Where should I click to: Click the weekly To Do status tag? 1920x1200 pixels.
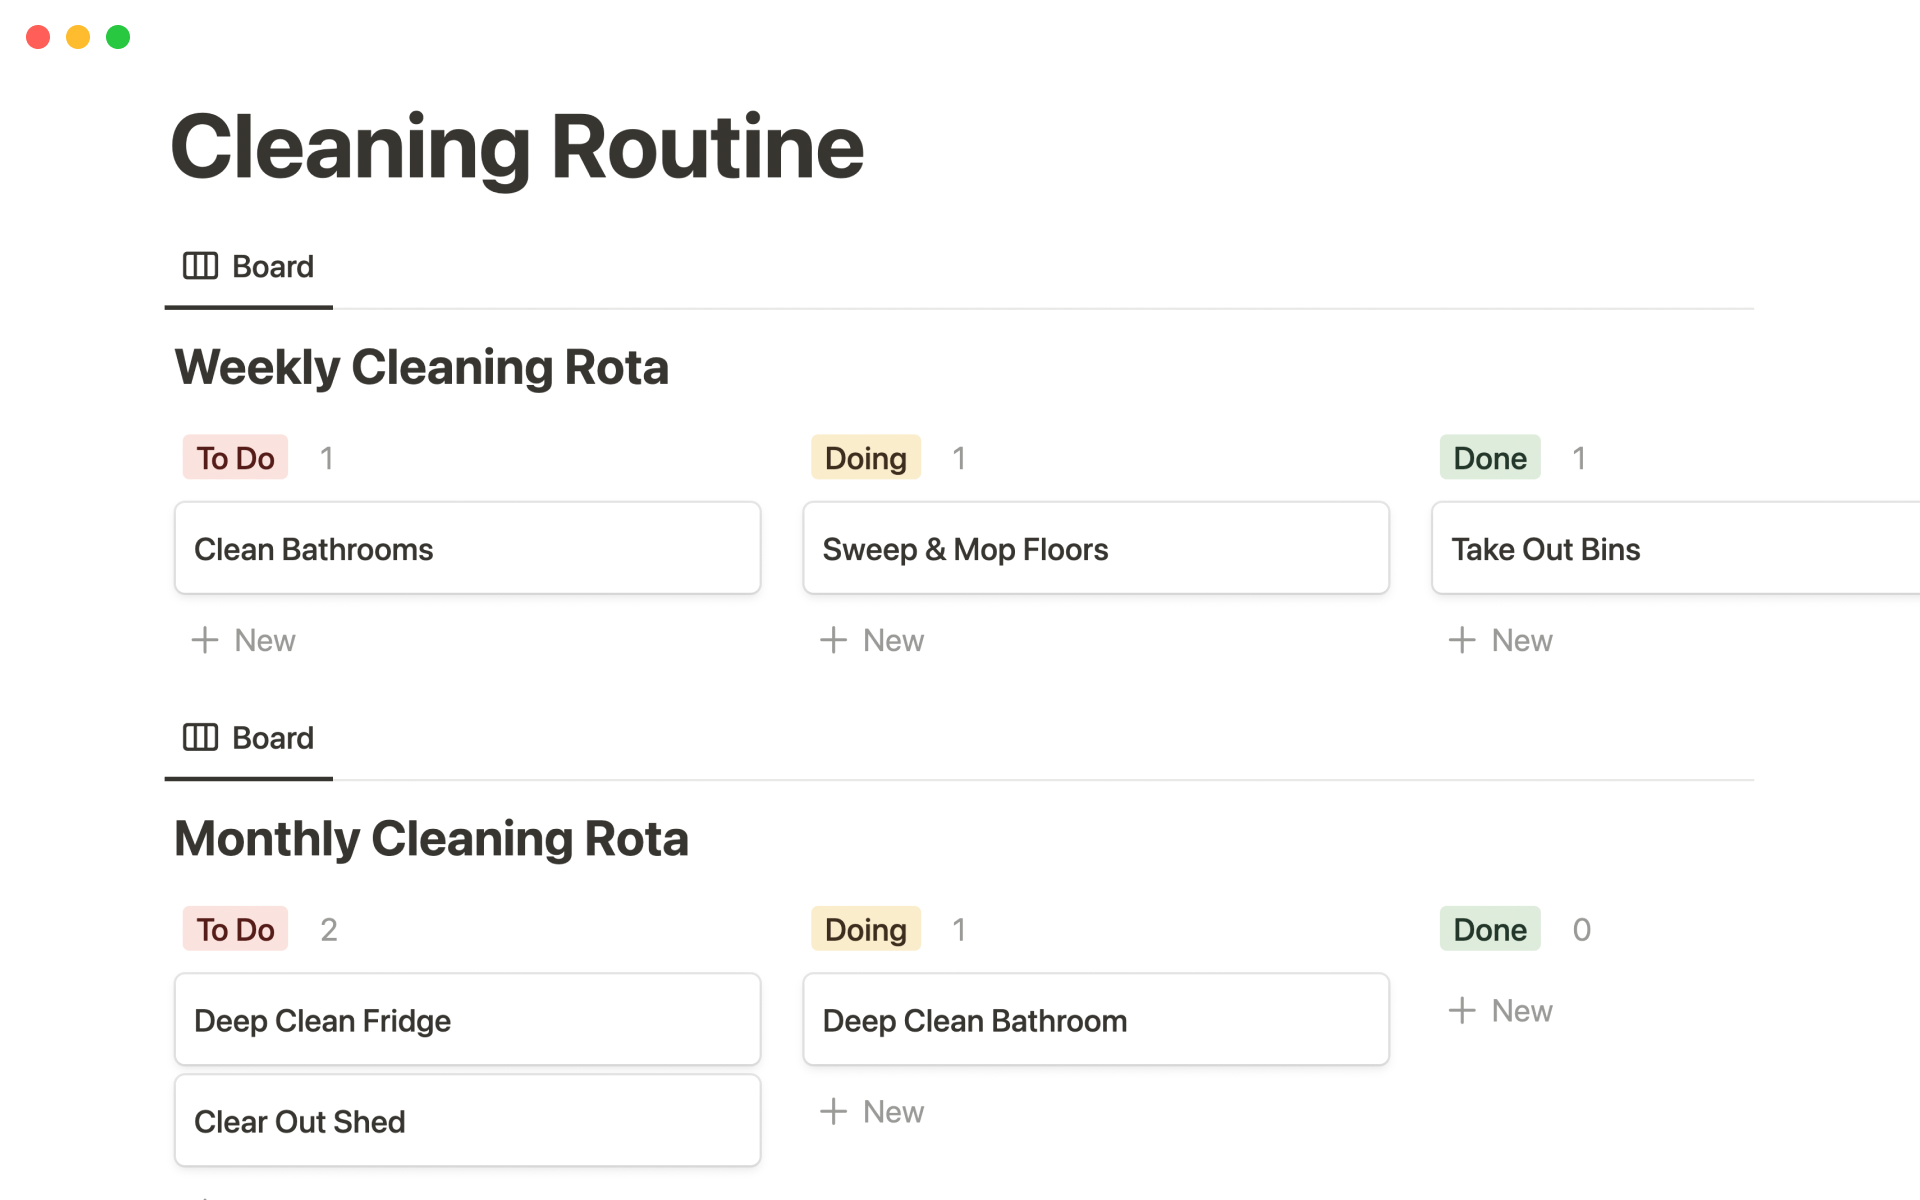[x=235, y=458]
